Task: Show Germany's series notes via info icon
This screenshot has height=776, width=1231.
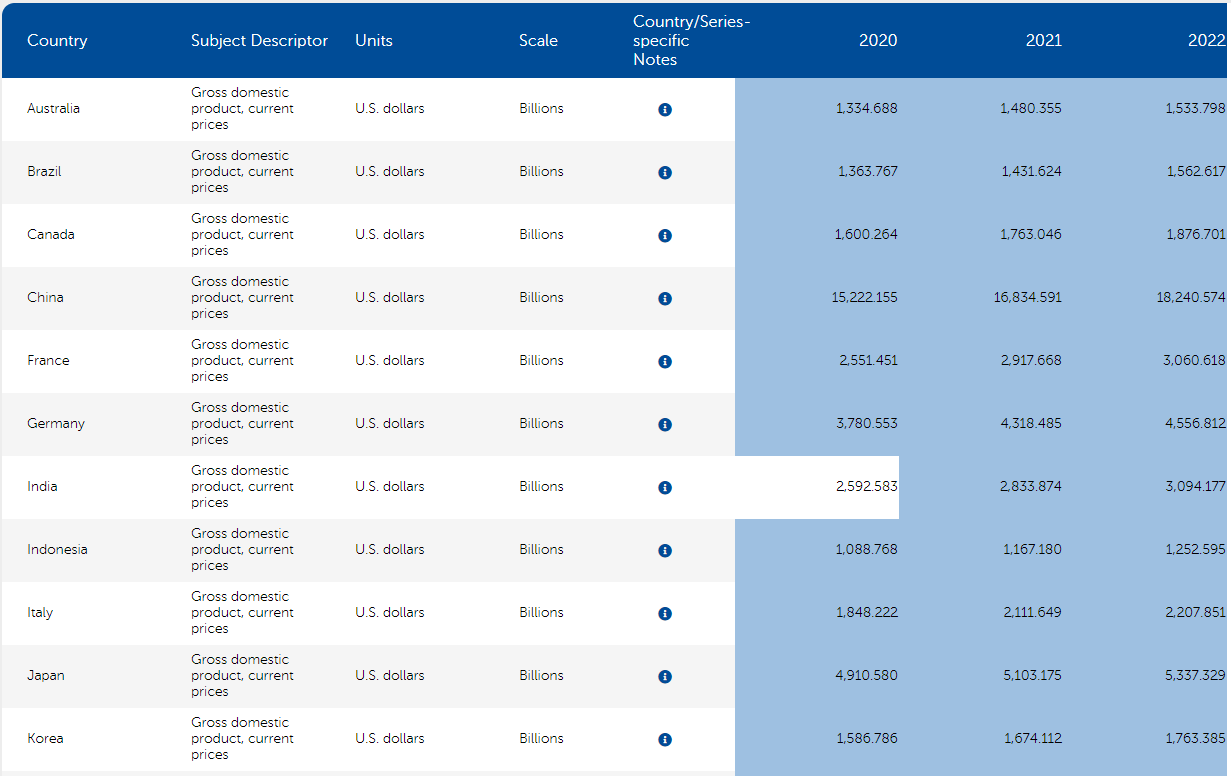Action: (x=665, y=425)
